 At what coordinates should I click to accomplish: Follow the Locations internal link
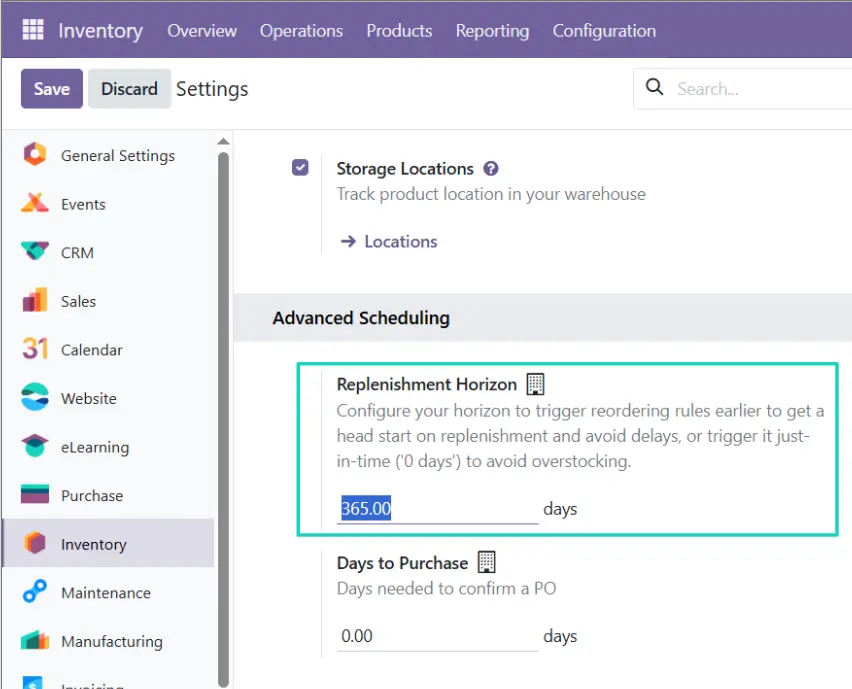[399, 241]
